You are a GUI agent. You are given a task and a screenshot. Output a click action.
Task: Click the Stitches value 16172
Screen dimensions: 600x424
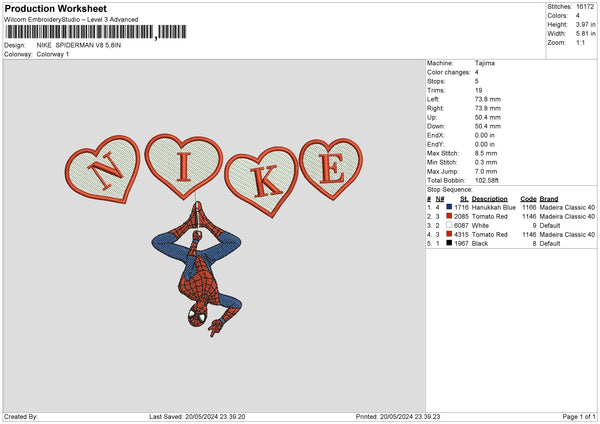585,7
